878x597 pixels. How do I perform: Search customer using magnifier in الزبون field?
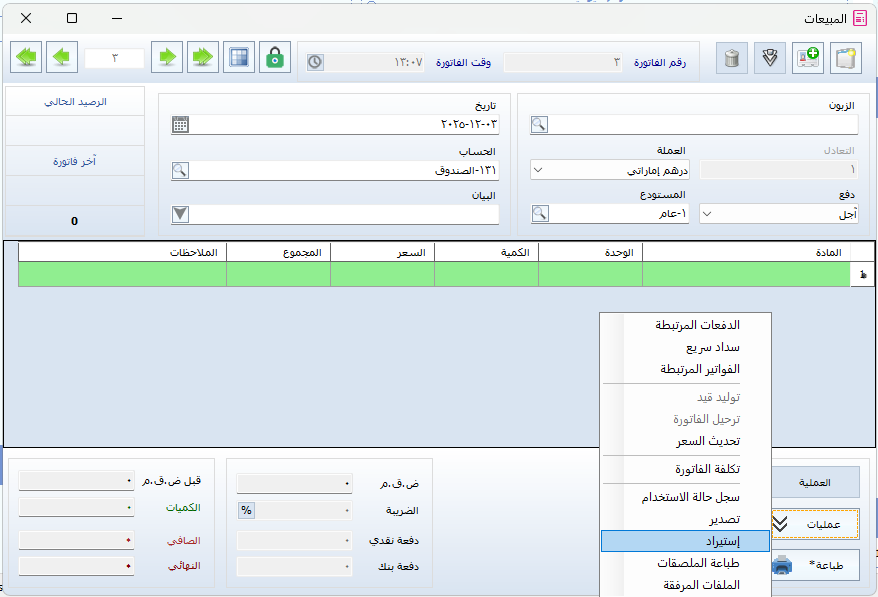pos(539,125)
